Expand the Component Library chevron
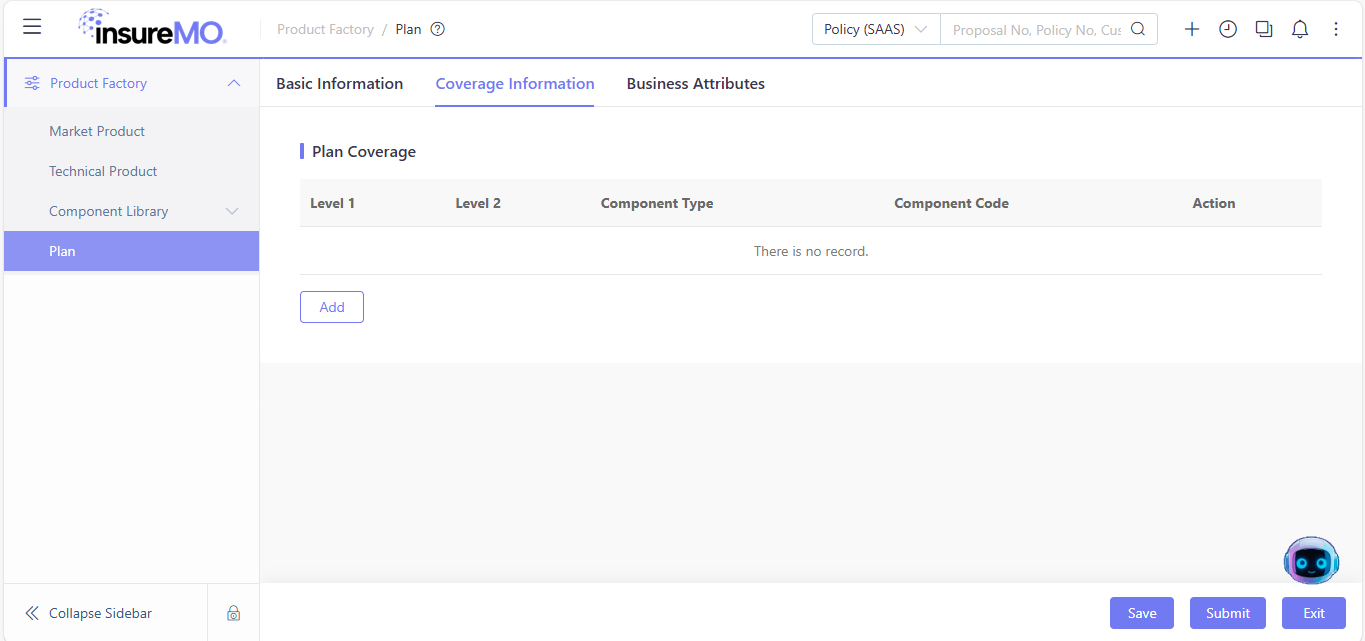The image size is (1365, 641). click(232, 211)
